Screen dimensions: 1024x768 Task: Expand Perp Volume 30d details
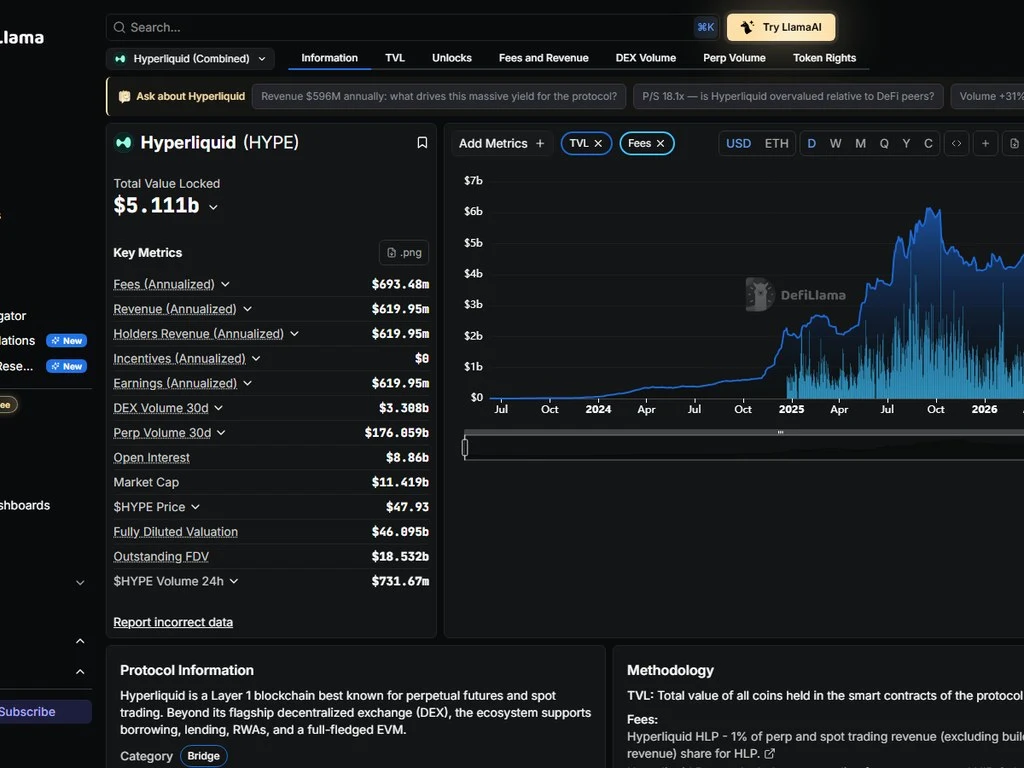point(221,432)
